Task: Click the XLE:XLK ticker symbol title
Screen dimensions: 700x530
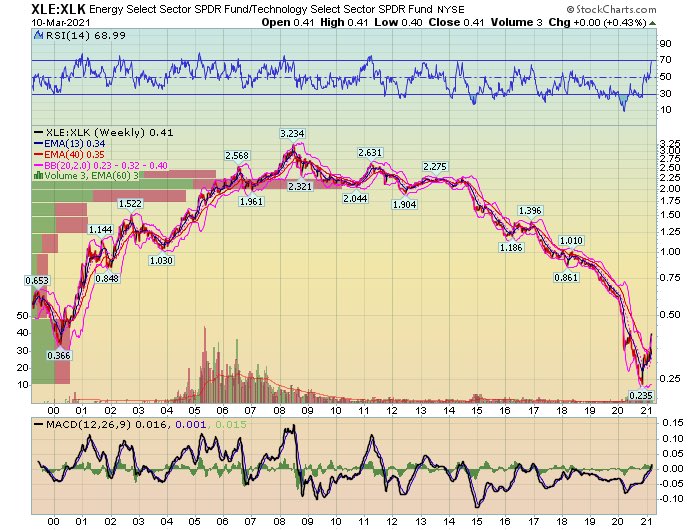Action: [x=58, y=9]
